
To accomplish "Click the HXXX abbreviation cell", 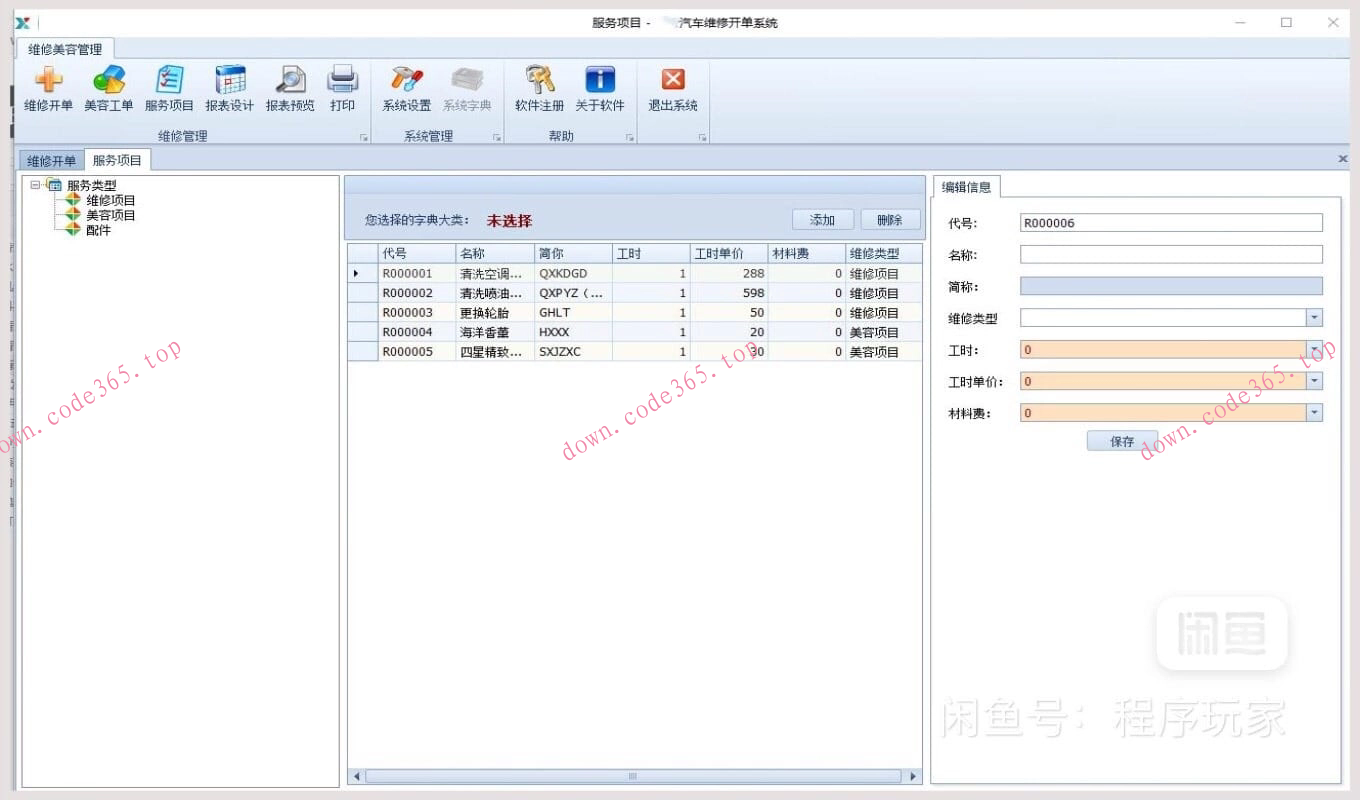I will pyautogui.click(x=573, y=332).
